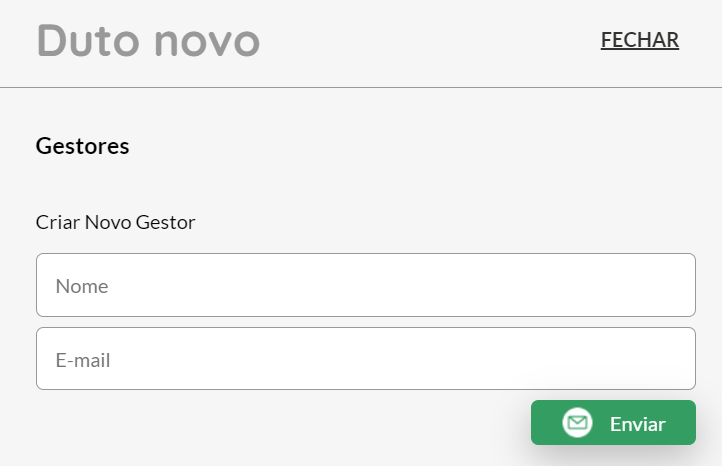This screenshot has height=466, width=722.
Task: Click the word 'Gestor' in the form label
Action: tap(165, 222)
